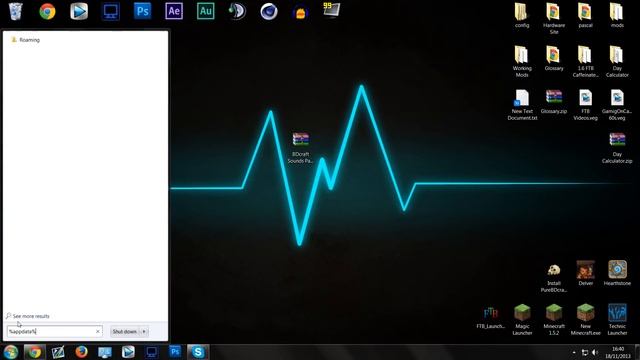Launch the Magic Launcher shortcut

pyautogui.click(x=522, y=320)
